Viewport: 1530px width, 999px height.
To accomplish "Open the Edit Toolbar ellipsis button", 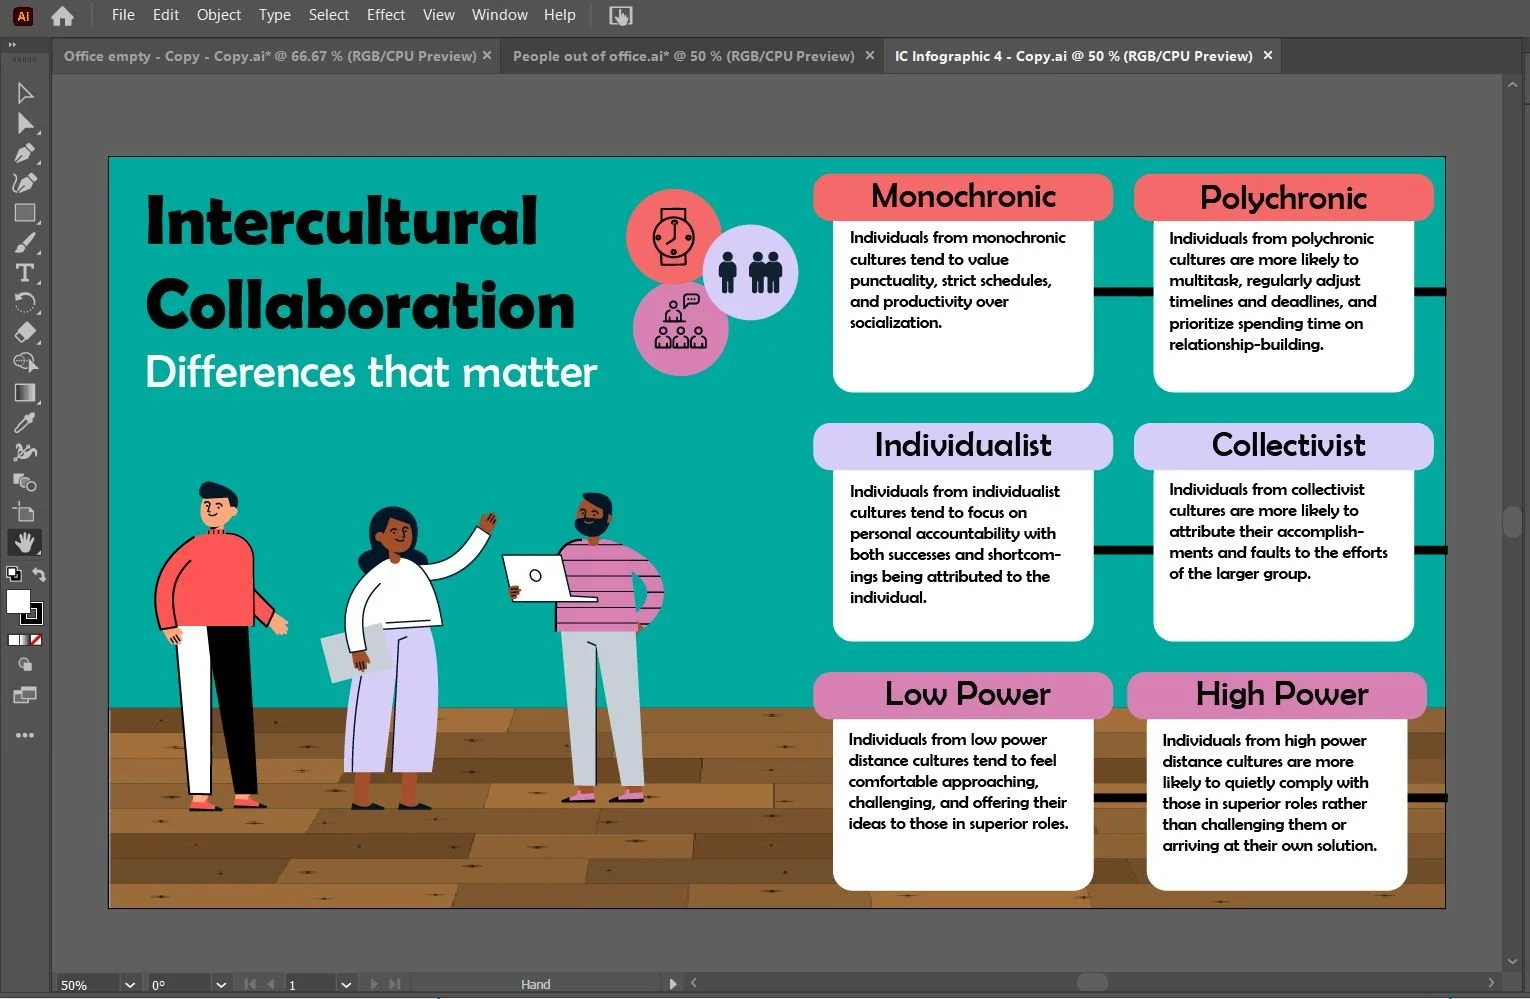I will (25, 735).
